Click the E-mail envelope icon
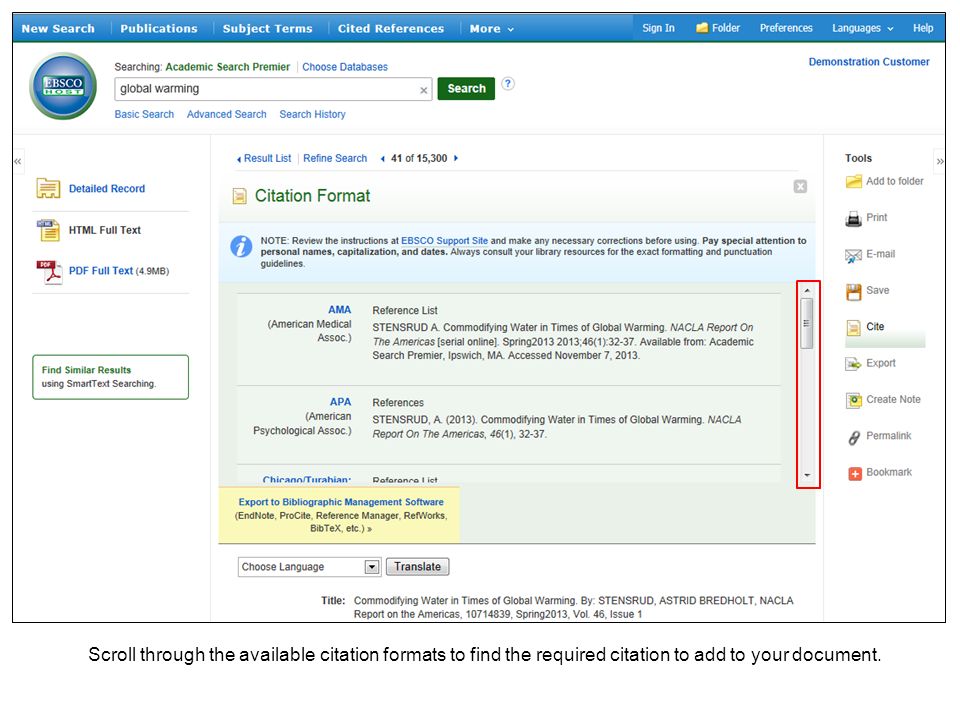The height and width of the screenshot is (720, 960). tap(853, 255)
